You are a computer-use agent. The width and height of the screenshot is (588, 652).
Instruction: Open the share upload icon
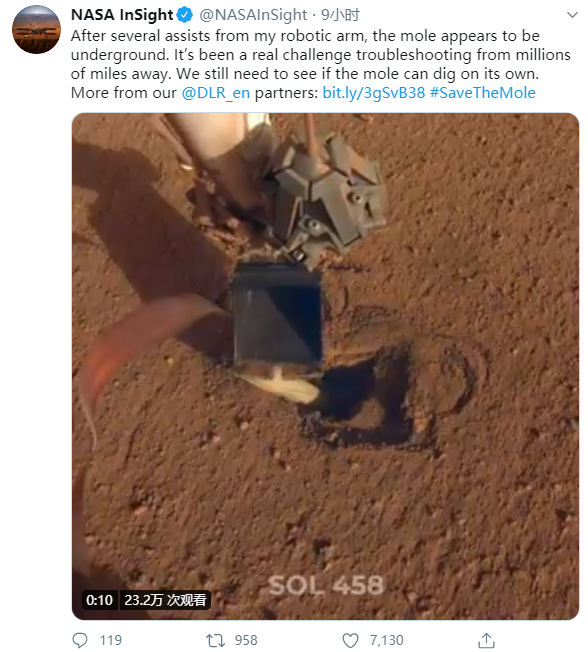(x=486, y=640)
